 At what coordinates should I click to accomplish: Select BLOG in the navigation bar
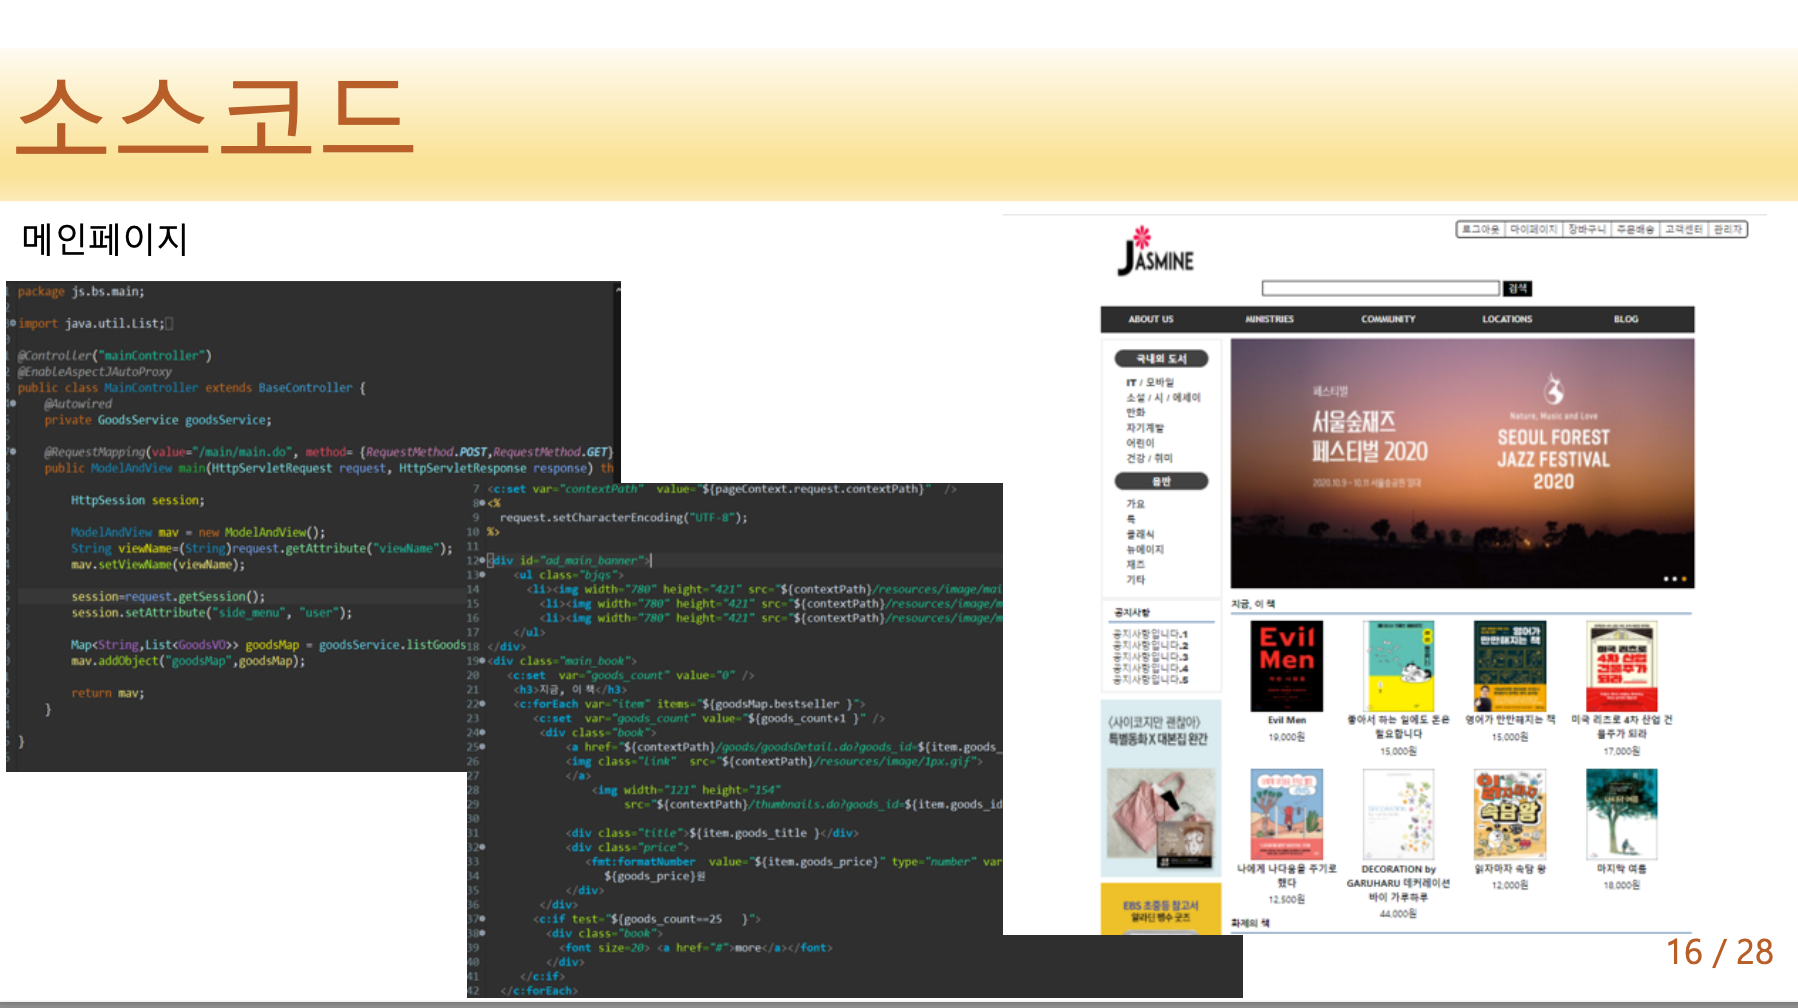coord(1626,320)
